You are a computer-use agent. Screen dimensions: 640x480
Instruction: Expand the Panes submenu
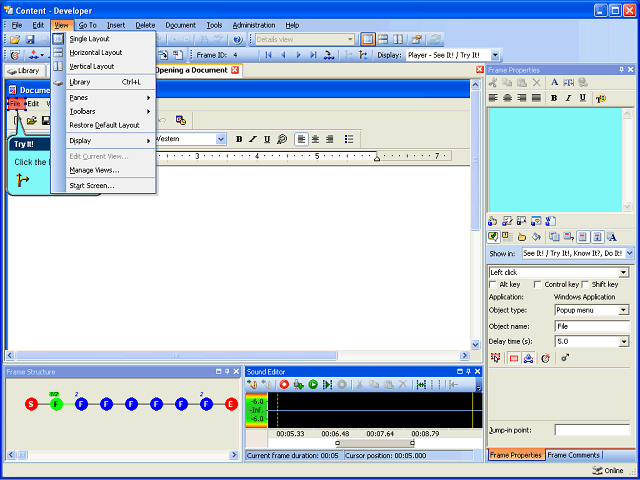(x=110, y=98)
